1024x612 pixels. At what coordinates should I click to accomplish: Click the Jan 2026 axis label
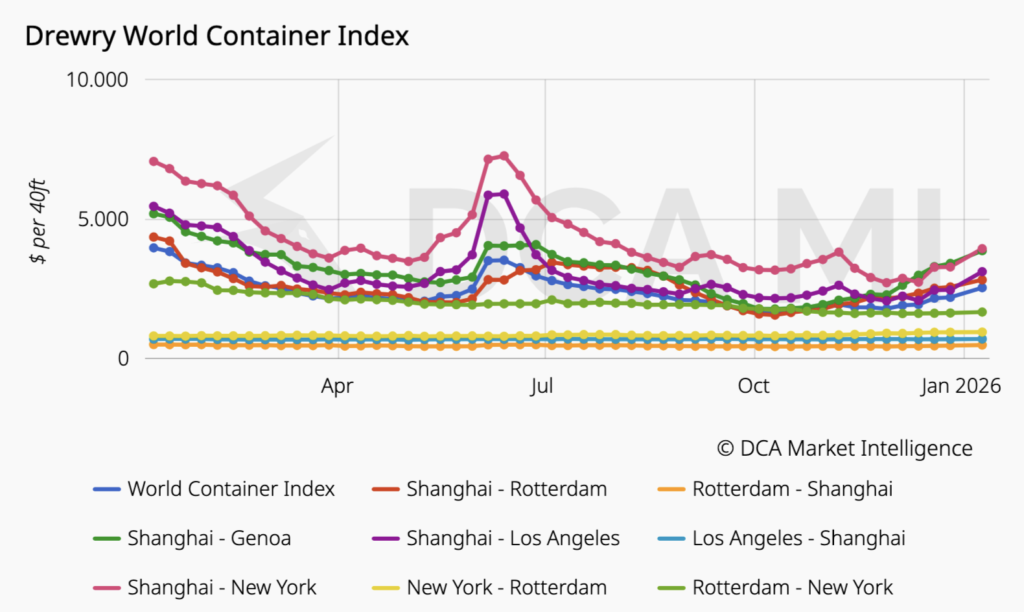961,386
